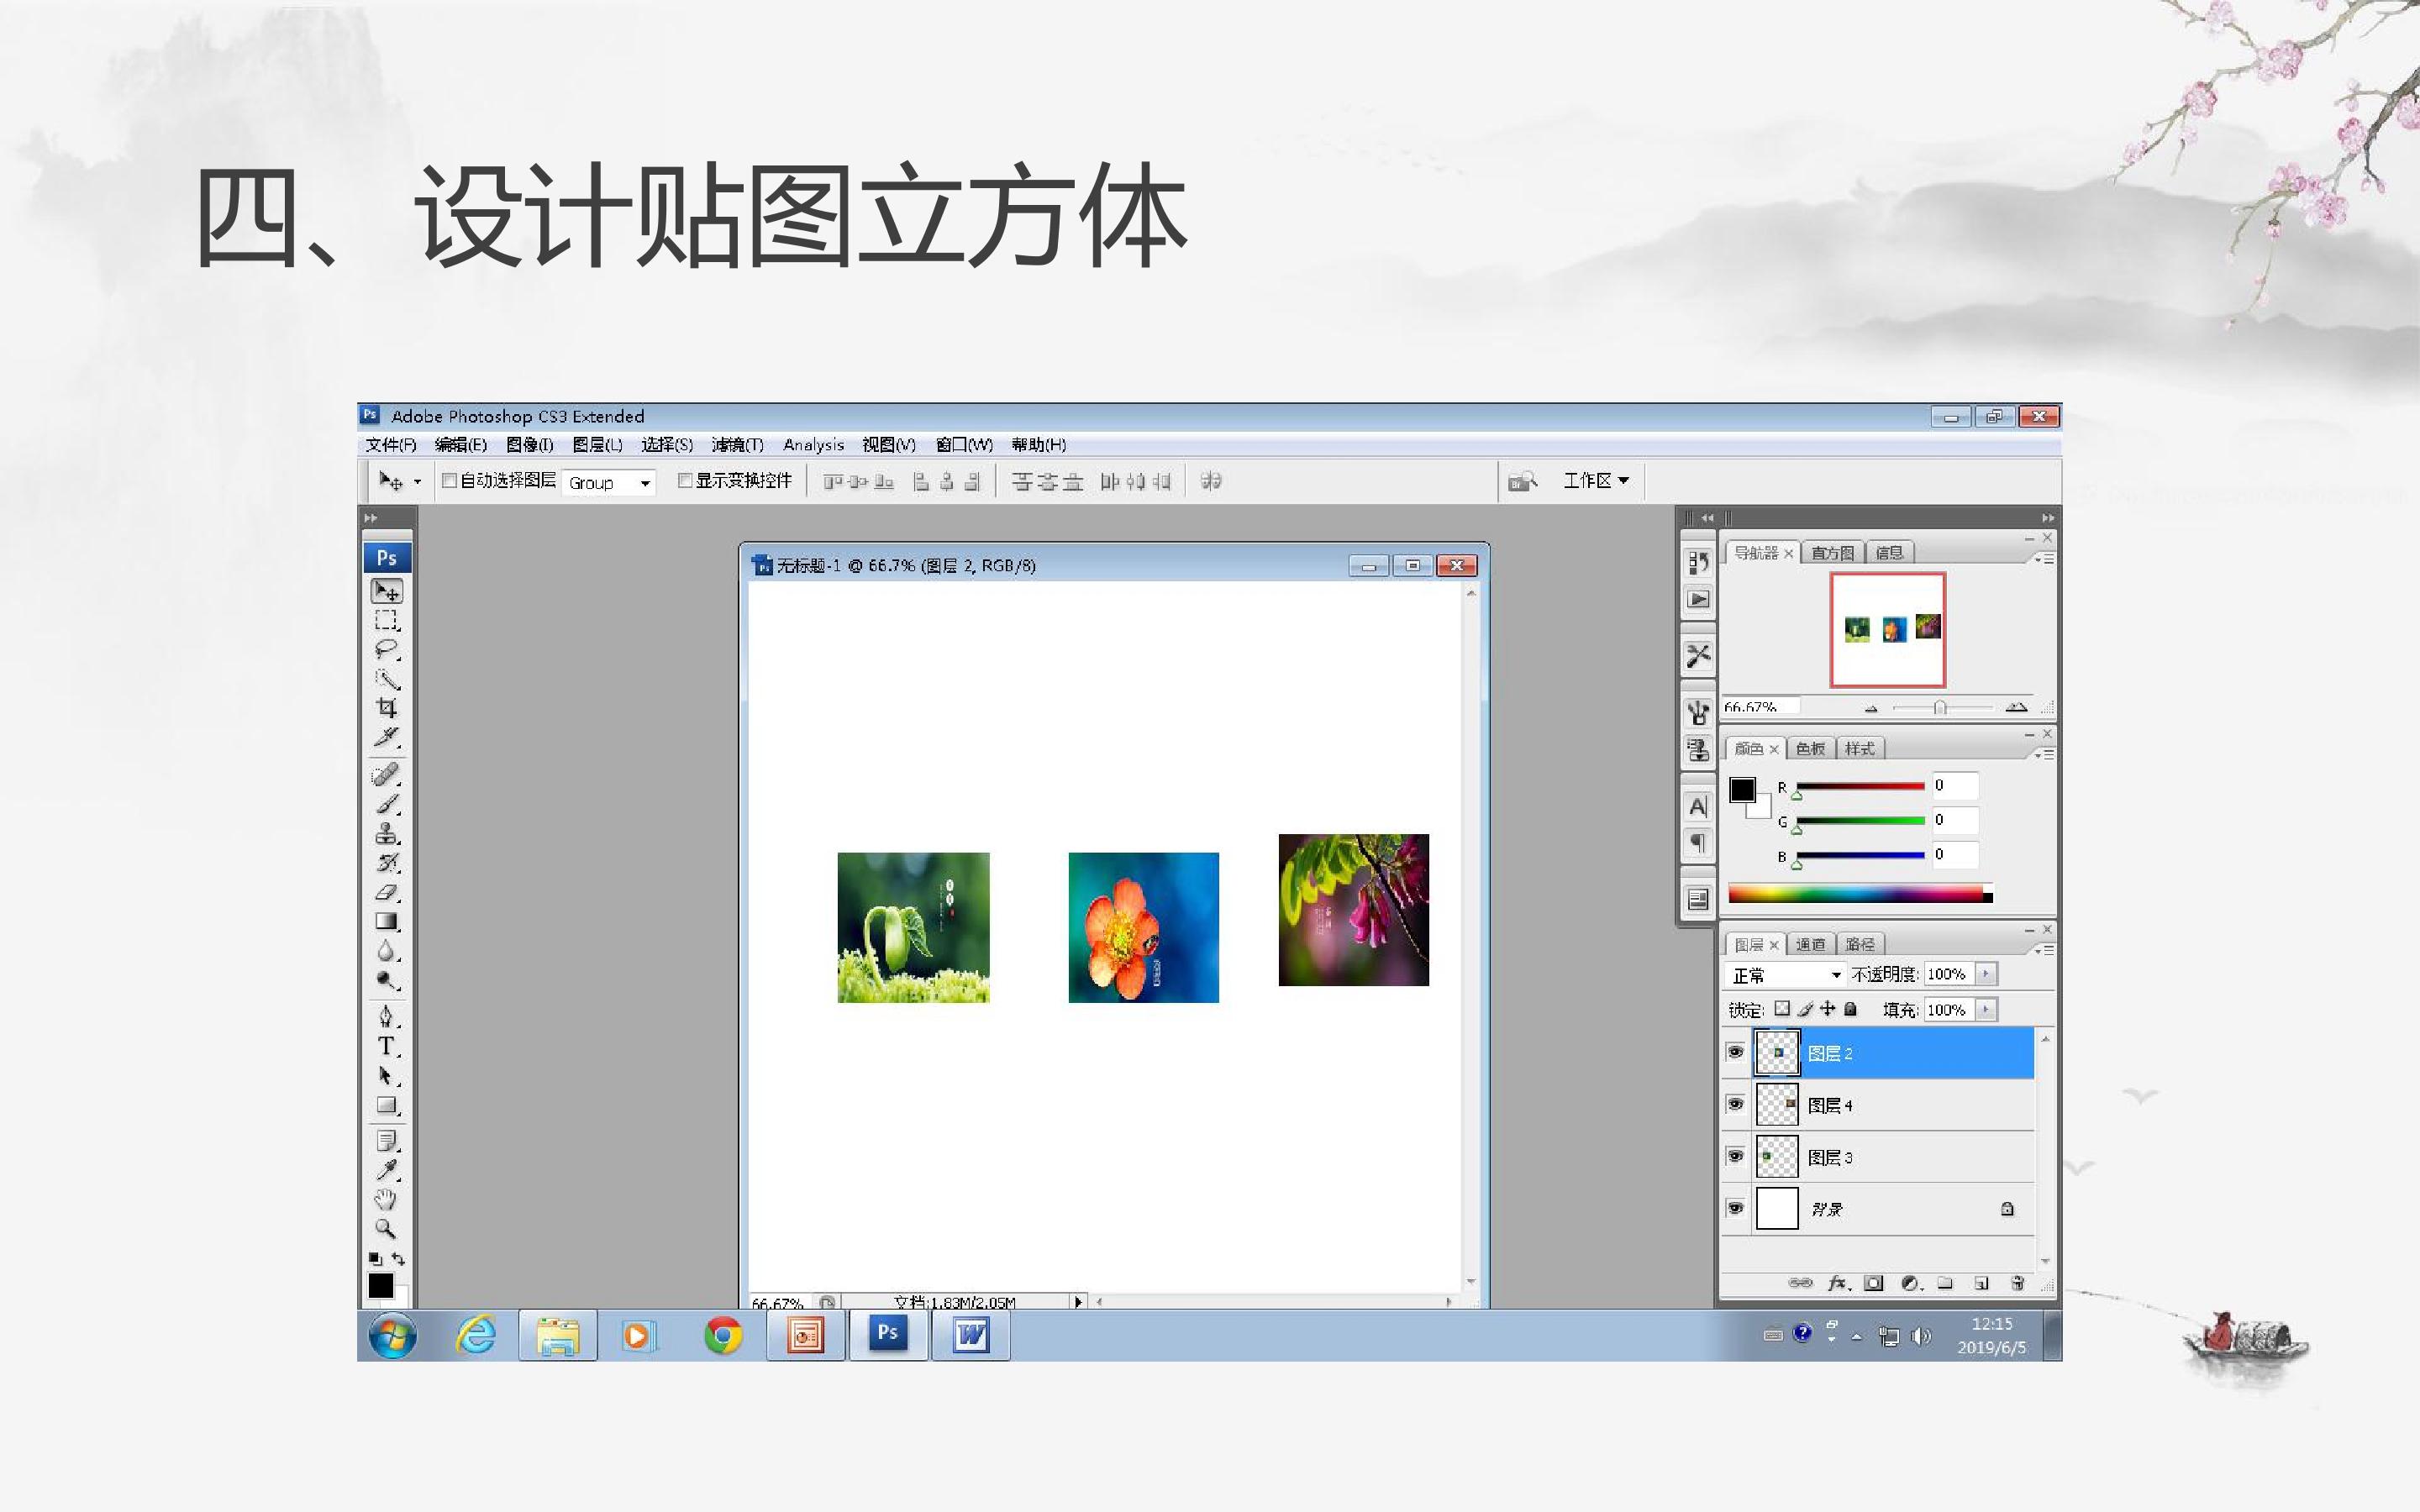The image size is (2420, 1512).
Task: Select the Zoom tool magnifier
Action: click(386, 1228)
